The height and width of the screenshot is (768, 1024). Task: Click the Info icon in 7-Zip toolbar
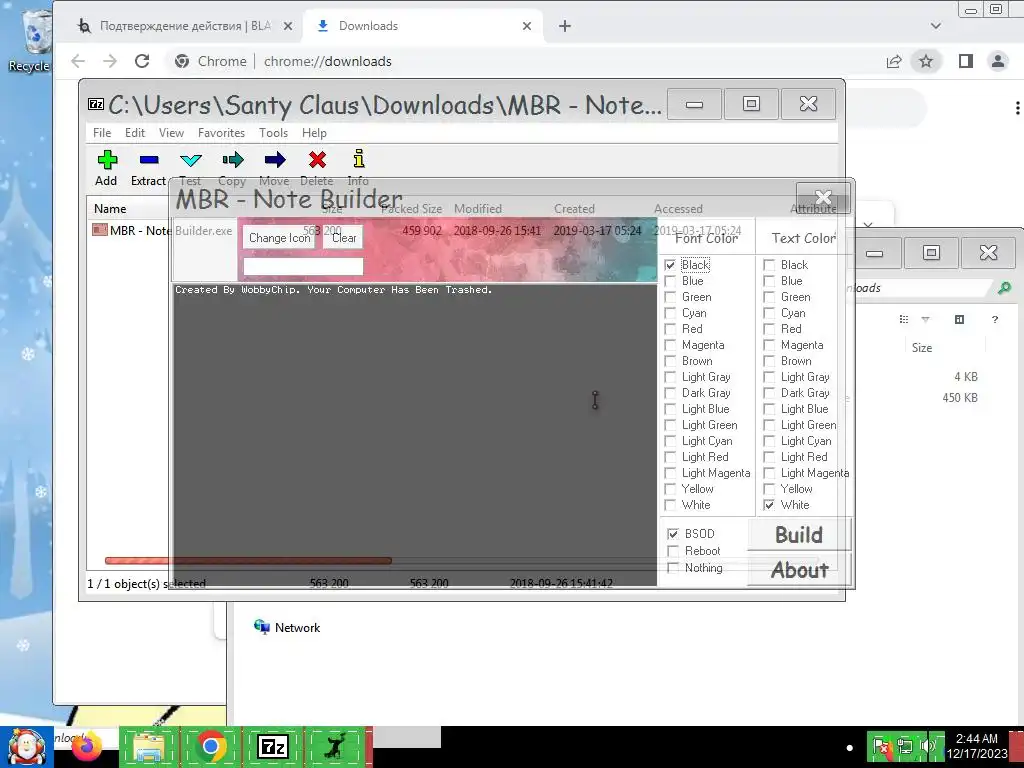(359, 159)
